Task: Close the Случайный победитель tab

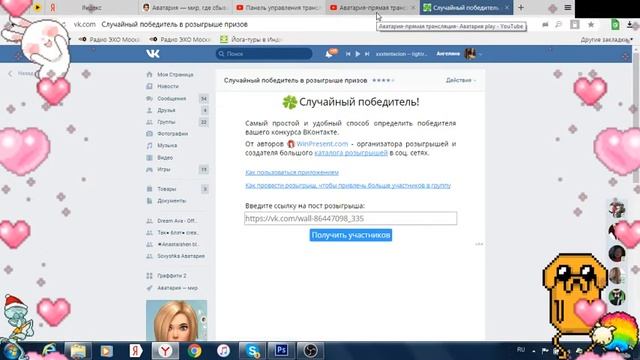Action: tap(507, 7)
